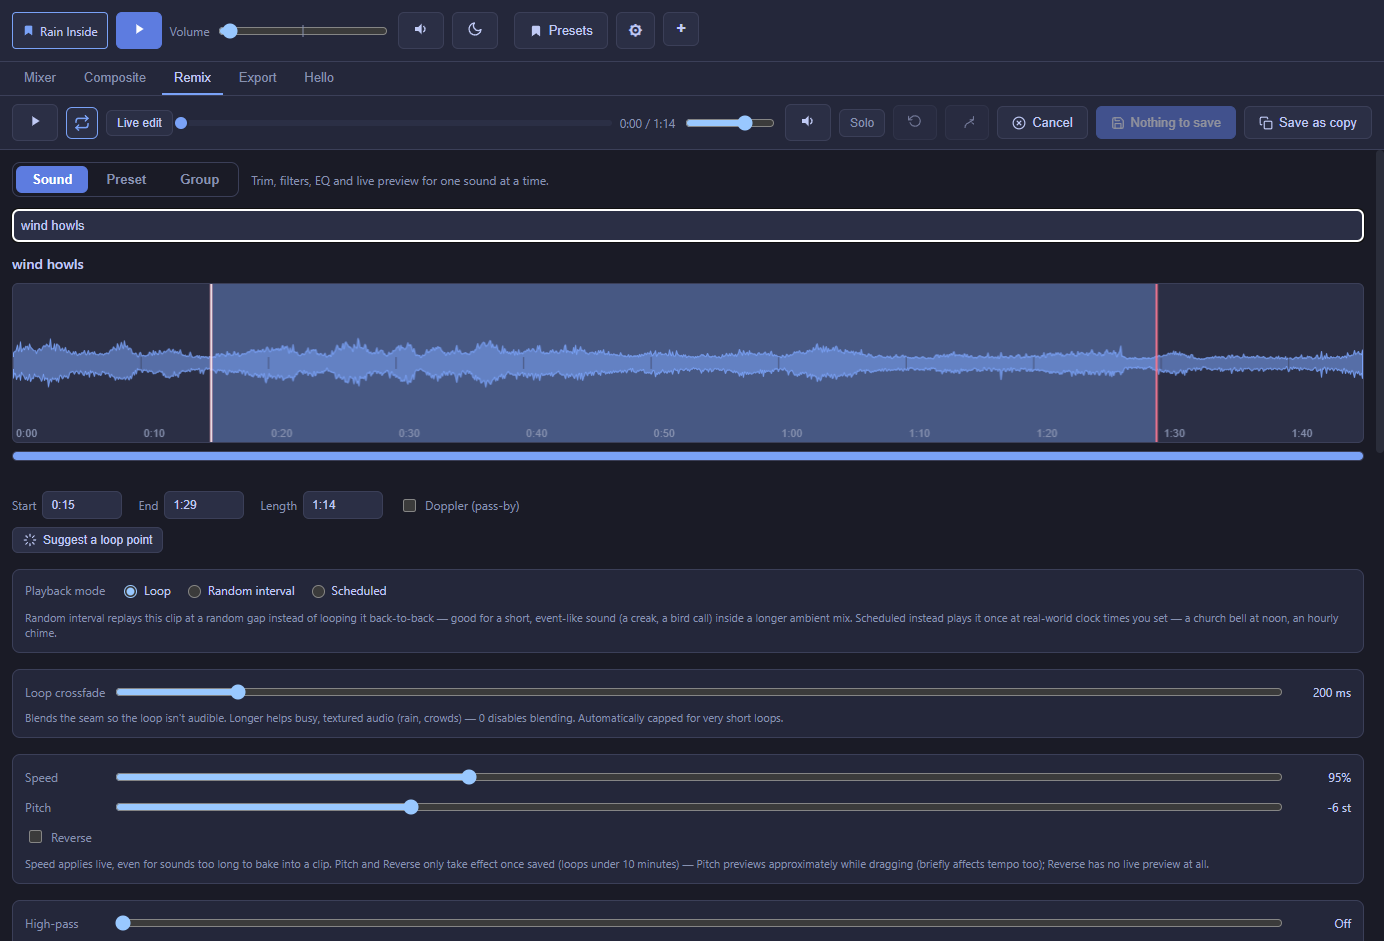Select the Remix tab
The image size is (1384, 941).
pyautogui.click(x=192, y=77)
